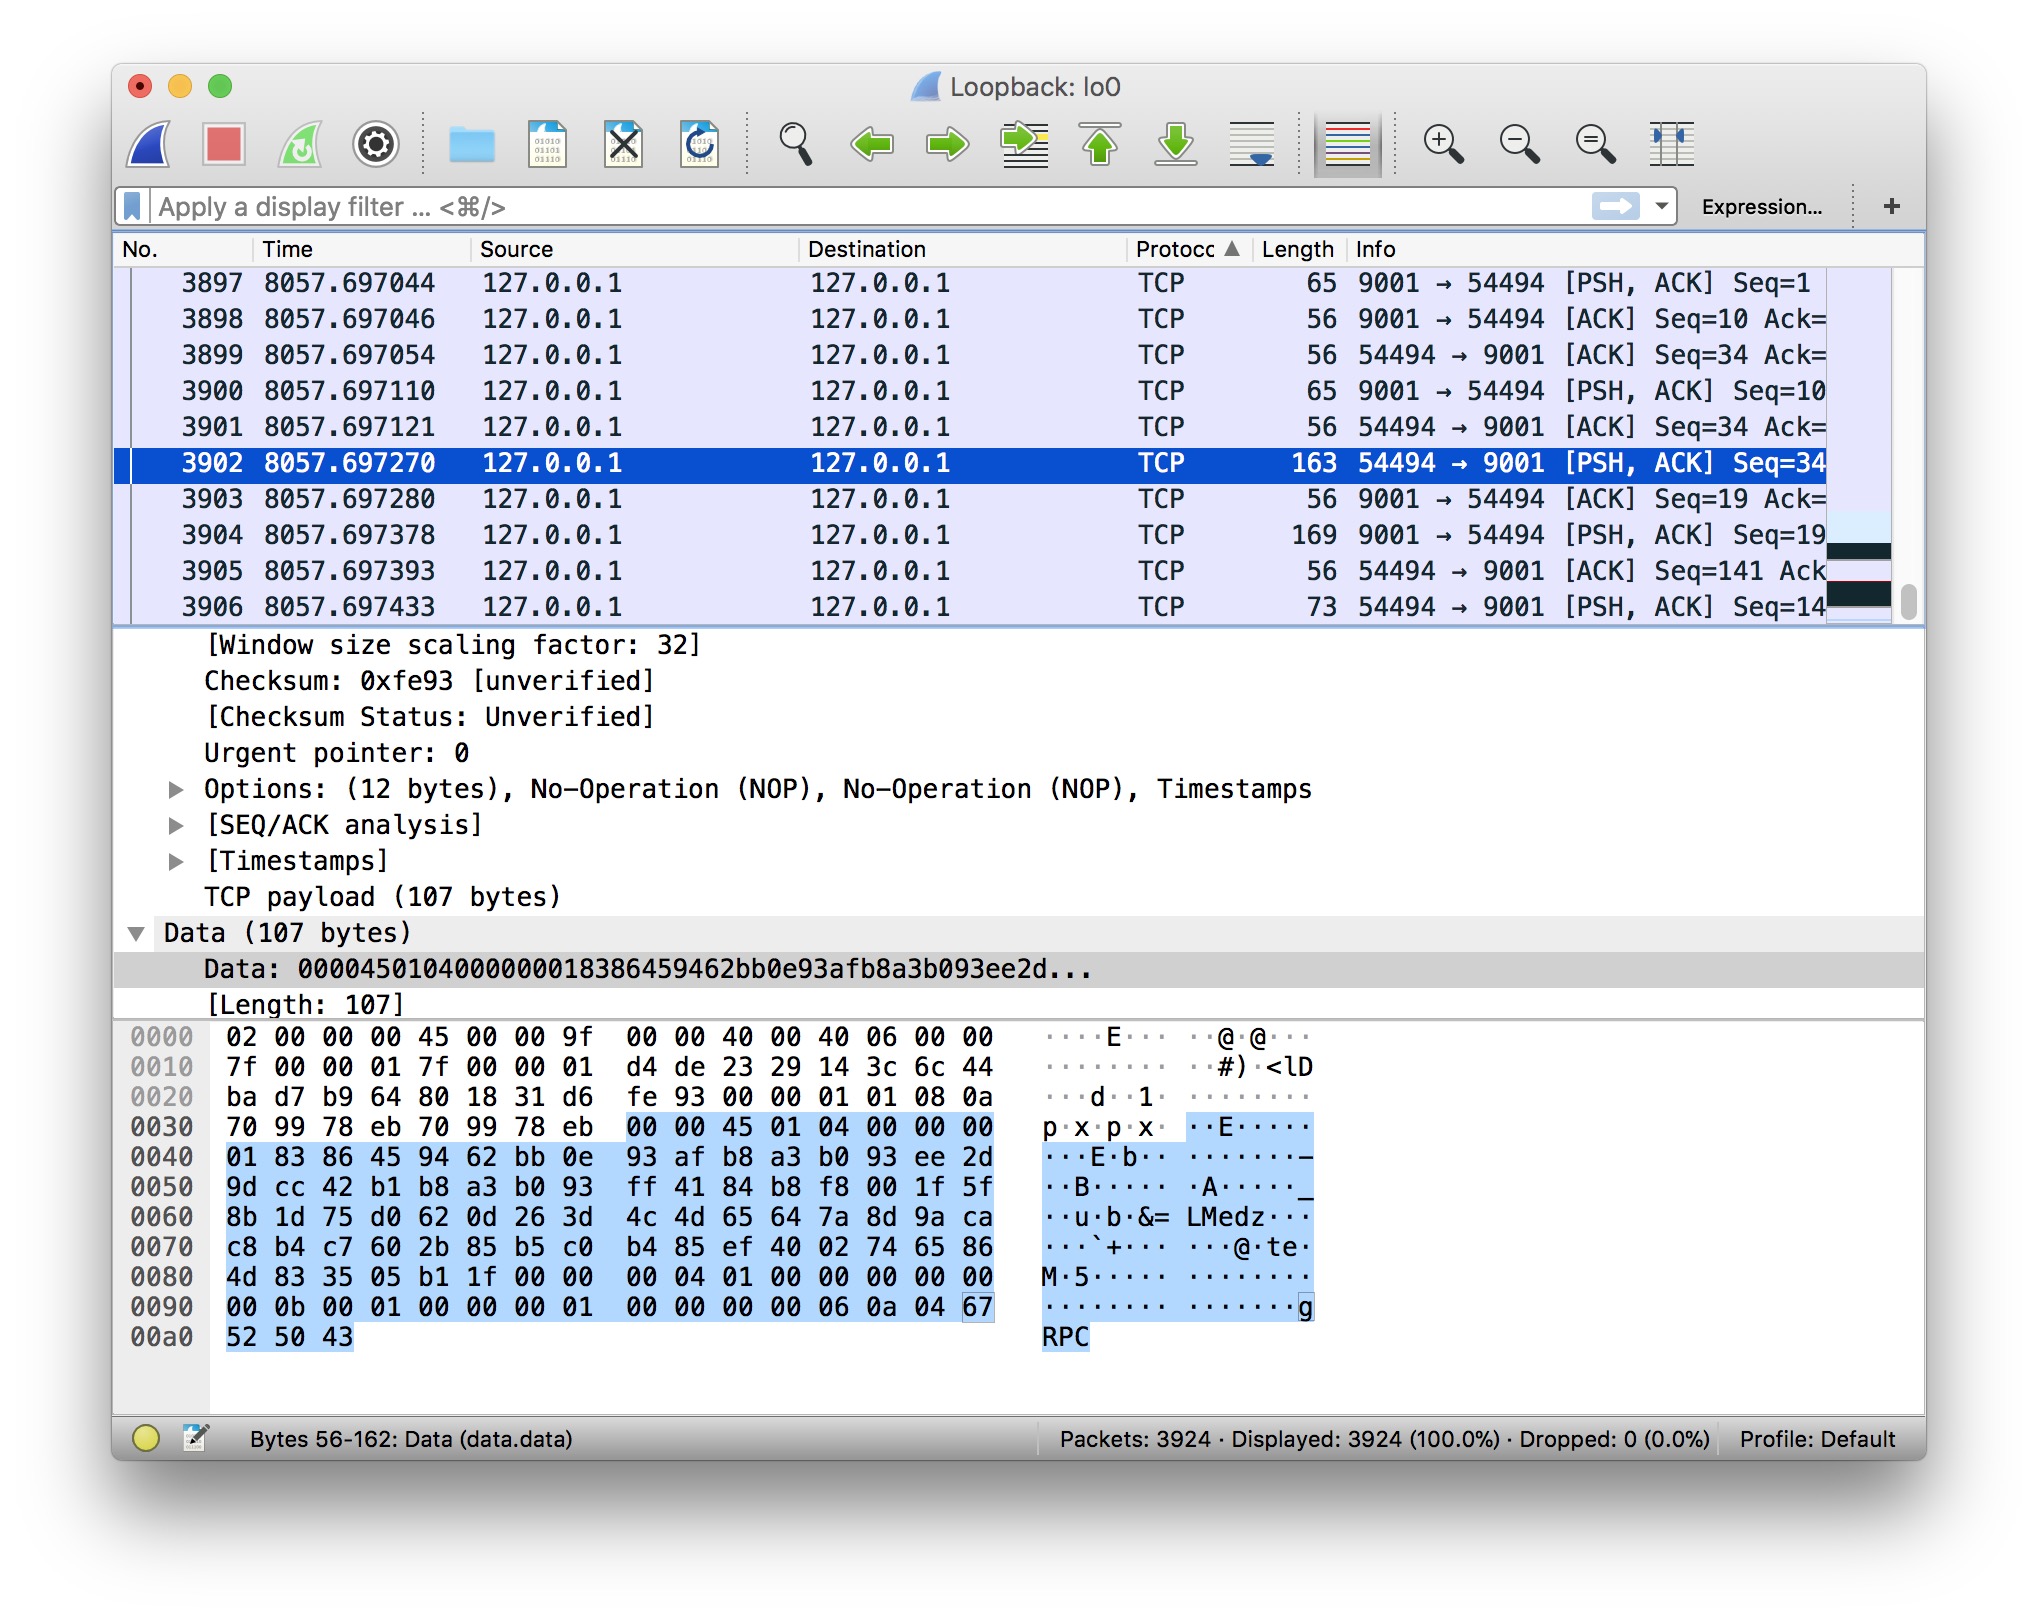
Task: Click the Expression... button
Action: click(x=1761, y=207)
